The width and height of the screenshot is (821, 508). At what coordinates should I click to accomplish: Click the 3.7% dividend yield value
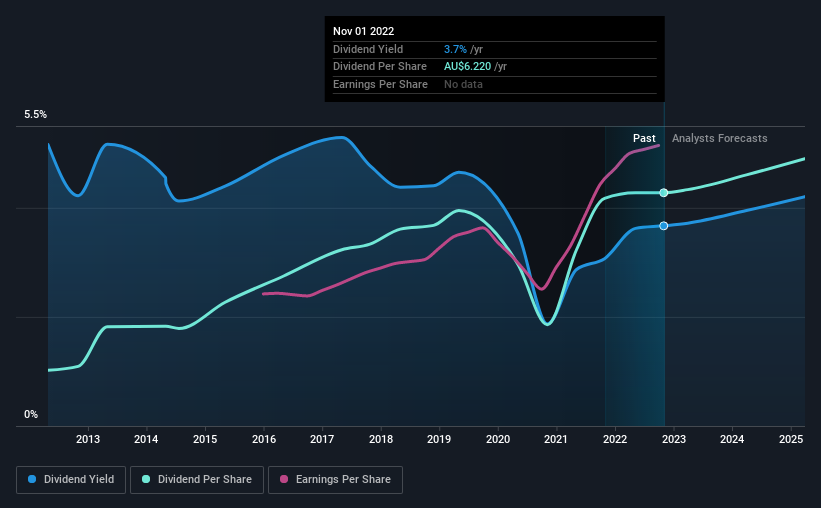(x=455, y=49)
